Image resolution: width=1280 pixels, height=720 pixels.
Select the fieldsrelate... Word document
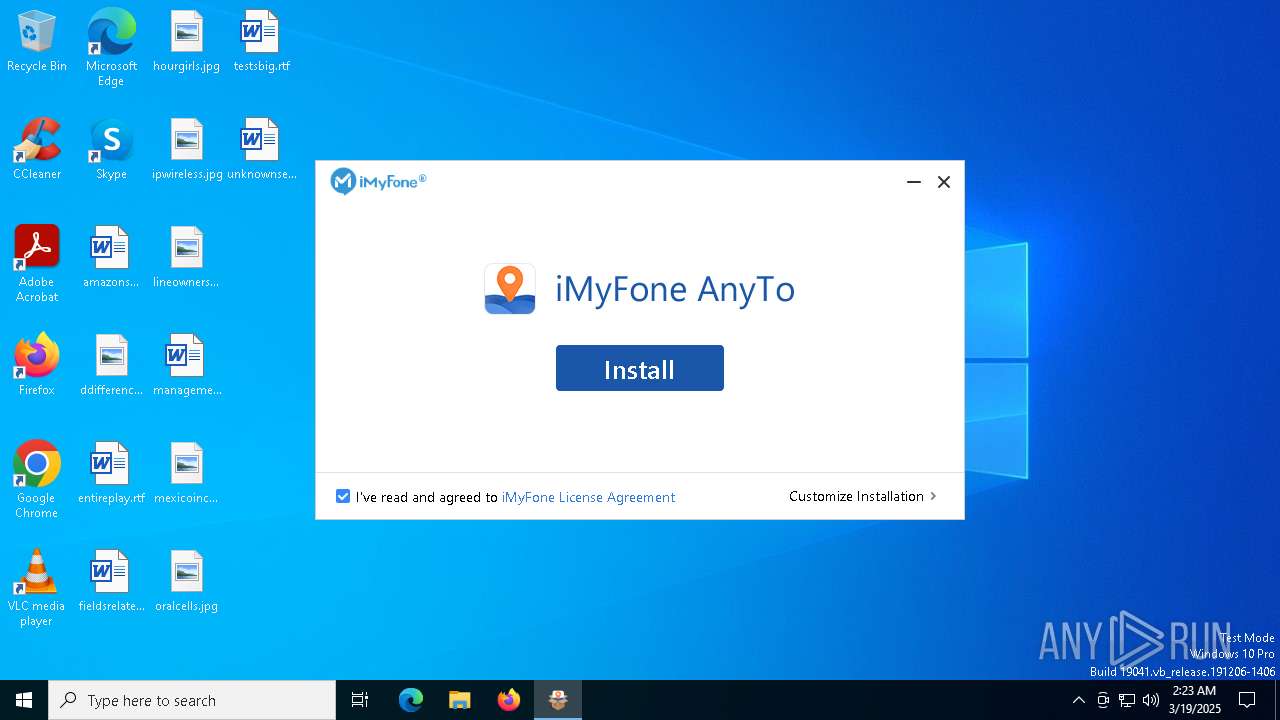click(x=111, y=582)
